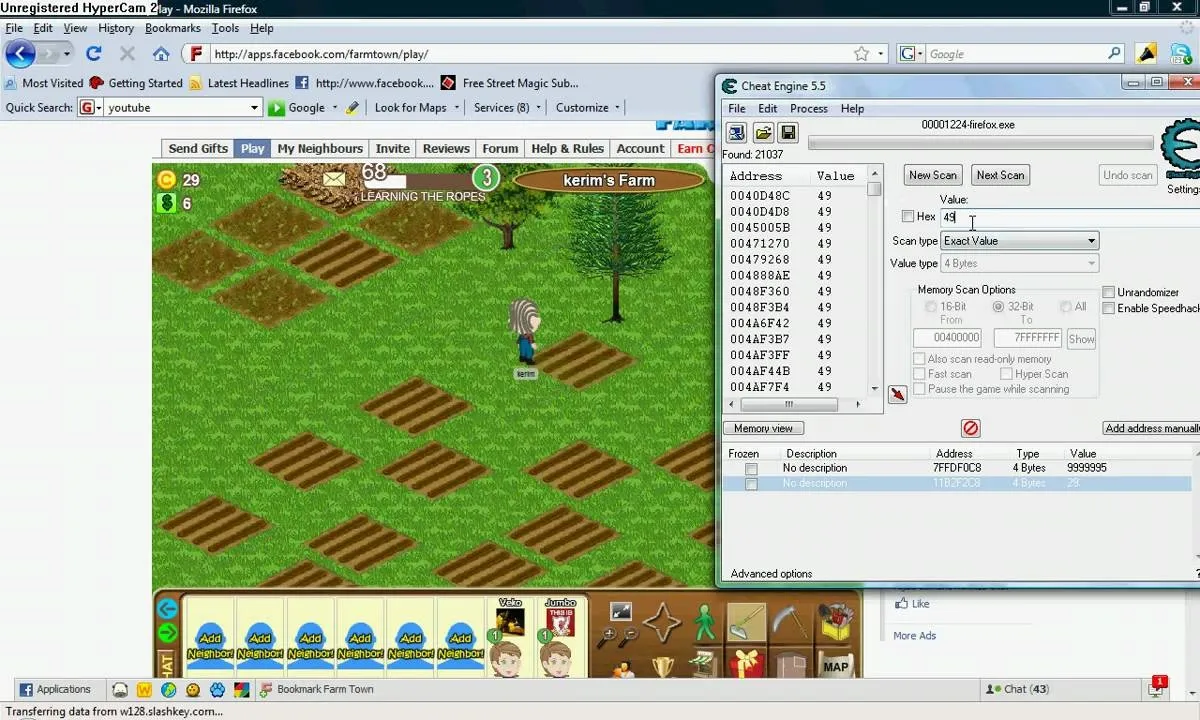Switch to the My Neighbours tab
The image size is (1200, 720).
point(320,148)
